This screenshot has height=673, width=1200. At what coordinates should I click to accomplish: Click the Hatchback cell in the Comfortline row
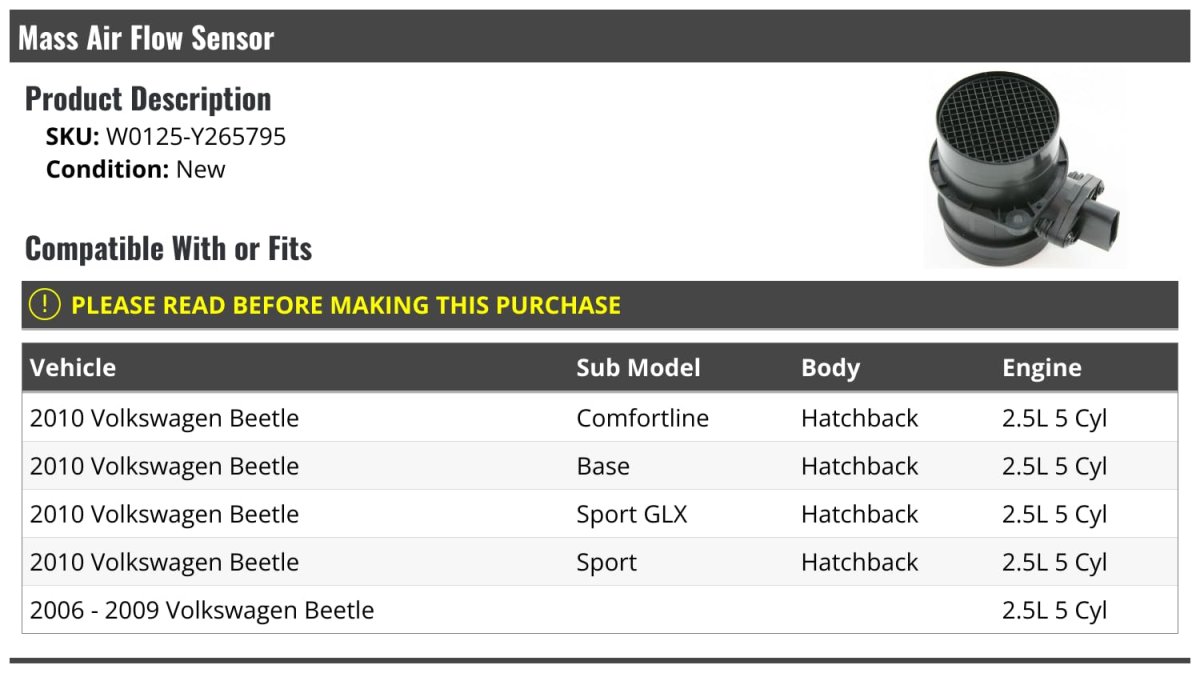click(x=859, y=418)
